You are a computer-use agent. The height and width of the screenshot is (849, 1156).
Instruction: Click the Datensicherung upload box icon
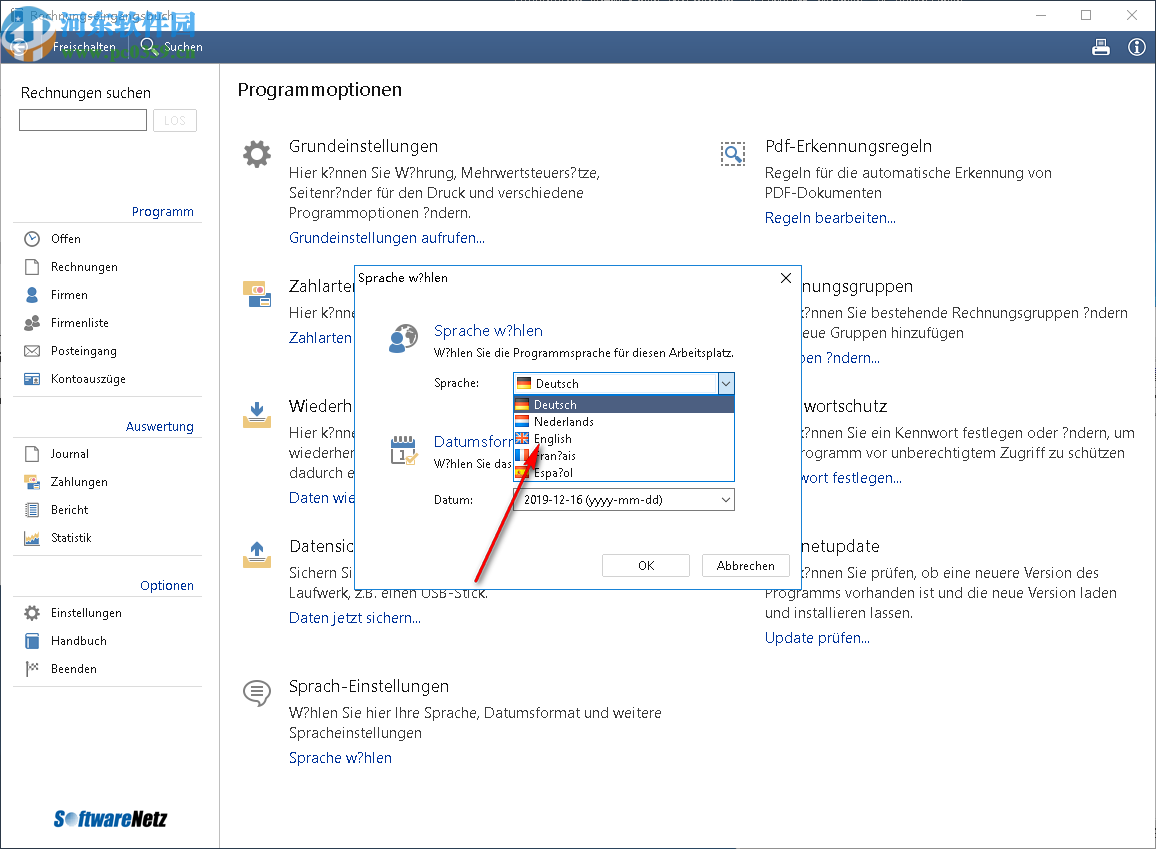[x=257, y=554]
